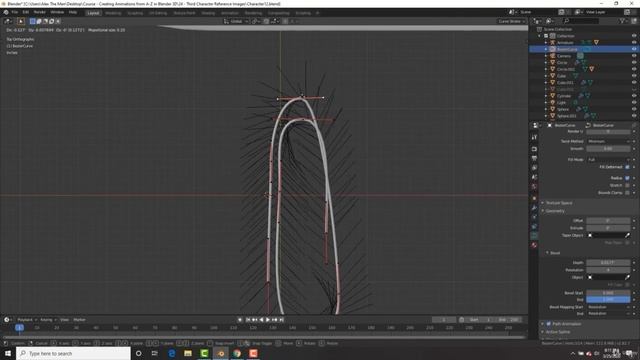
Task: Switch to the Animation workspace tab
Action: (x=230, y=13)
